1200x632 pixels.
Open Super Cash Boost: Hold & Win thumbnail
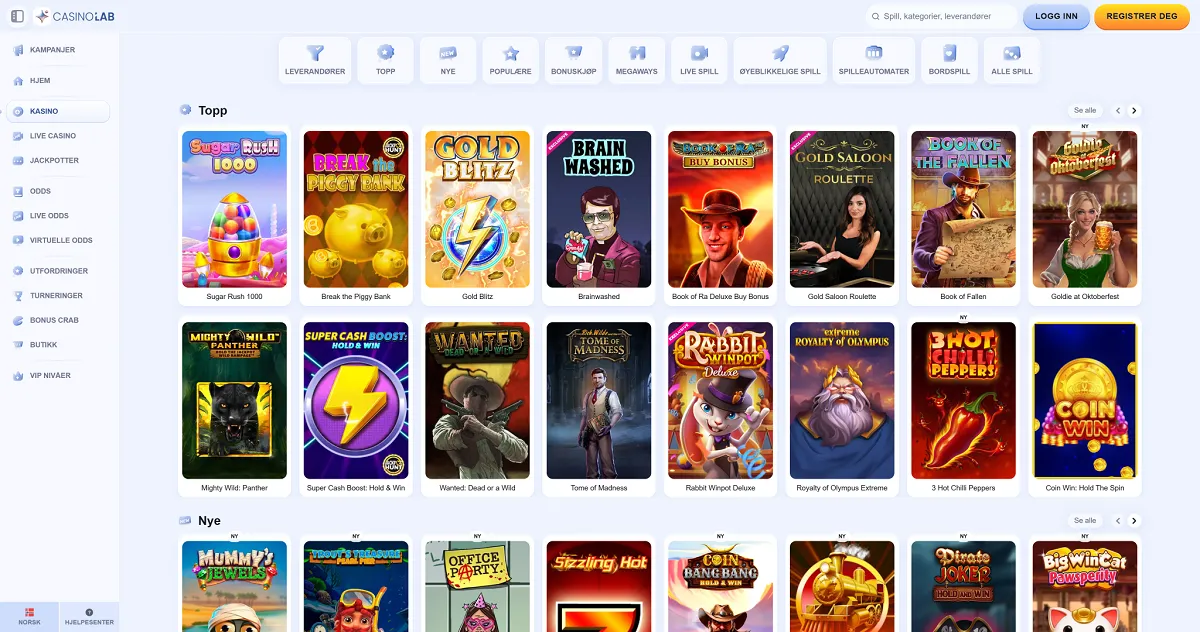click(356, 400)
